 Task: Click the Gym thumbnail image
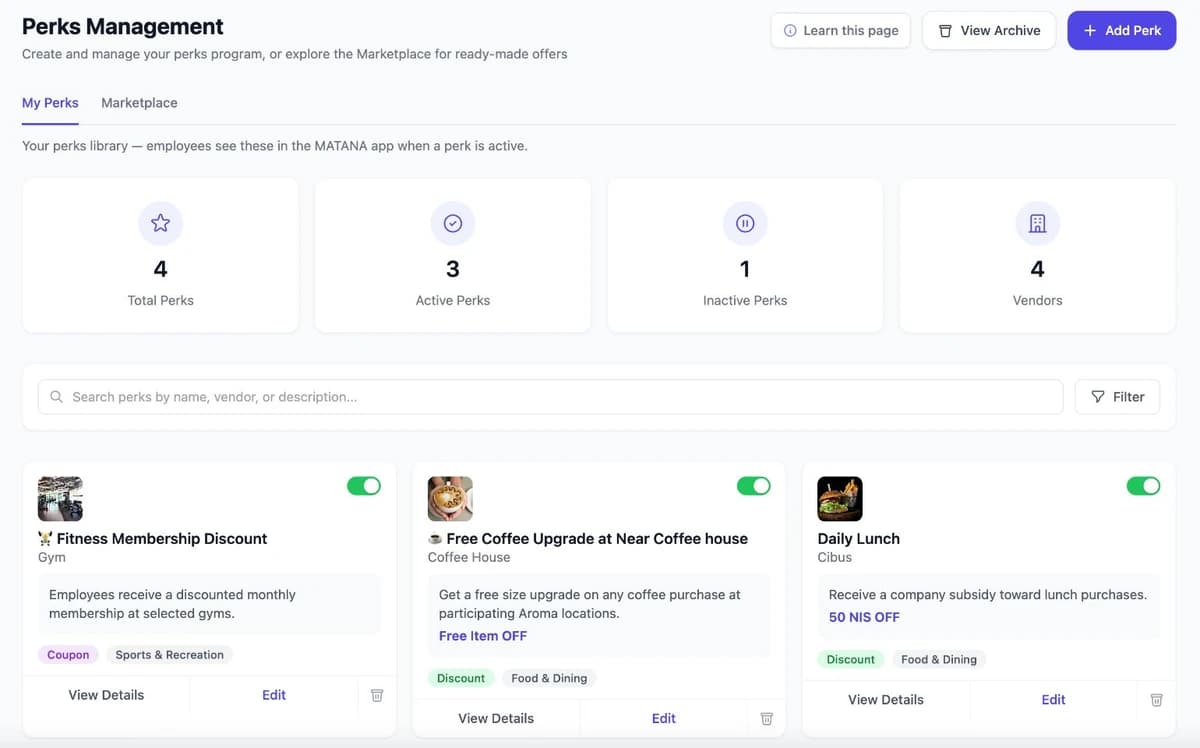(x=60, y=499)
